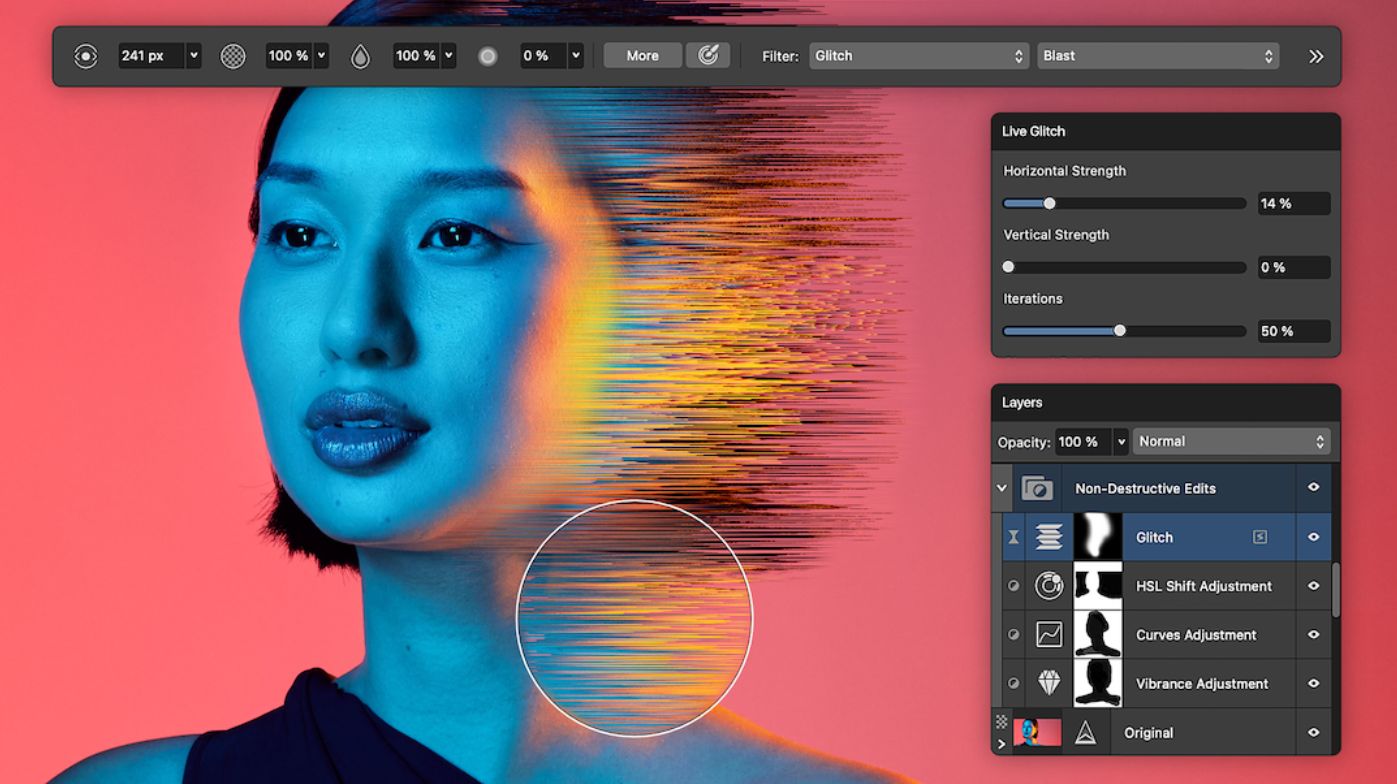Image resolution: width=1397 pixels, height=784 pixels.
Task: Open the Blast preset dropdown
Action: [x=1158, y=56]
